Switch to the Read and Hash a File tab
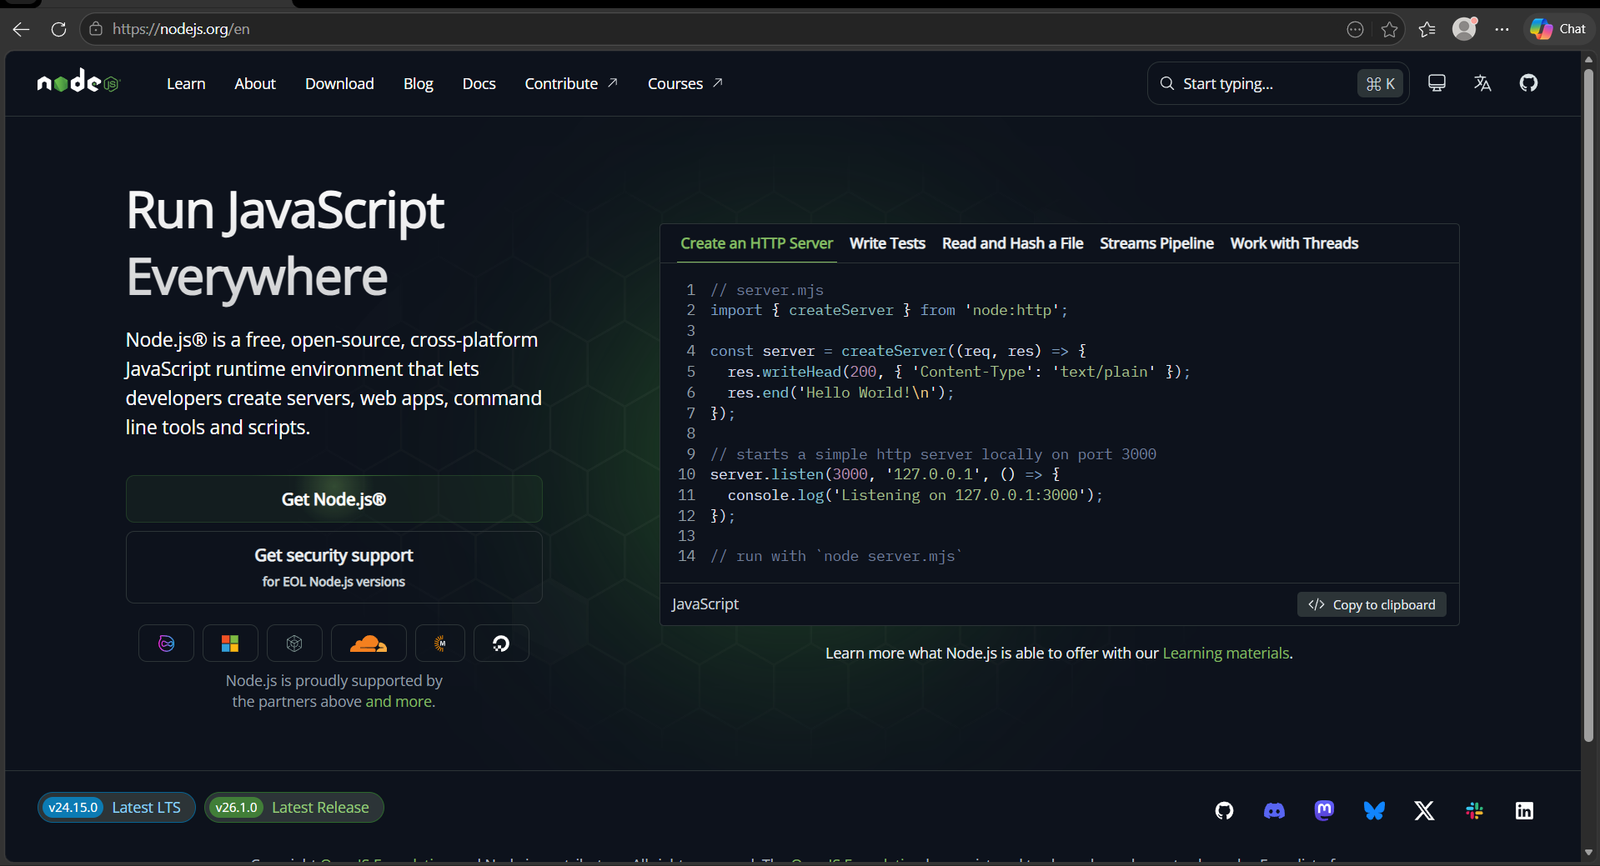This screenshot has width=1600, height=866. (1012, 243)
